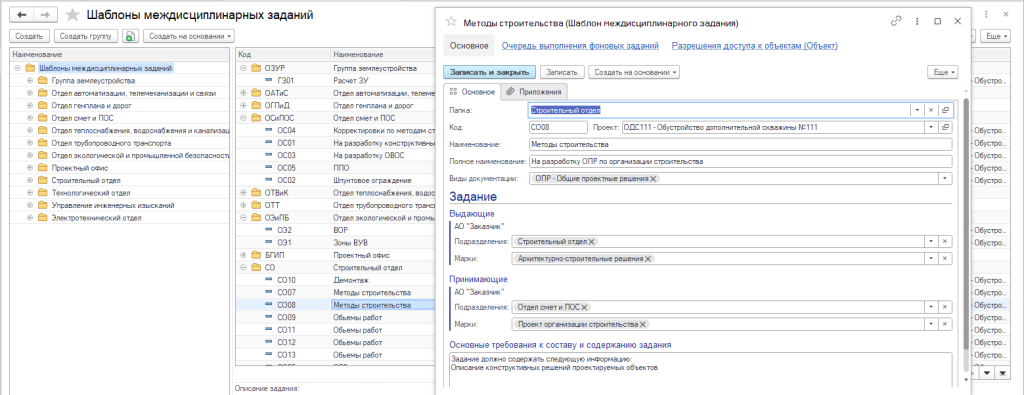Remove the Проект организации строительства tag
This screenshot has height=395, width=1024.
pyautogui.click(x=643, y=324)
